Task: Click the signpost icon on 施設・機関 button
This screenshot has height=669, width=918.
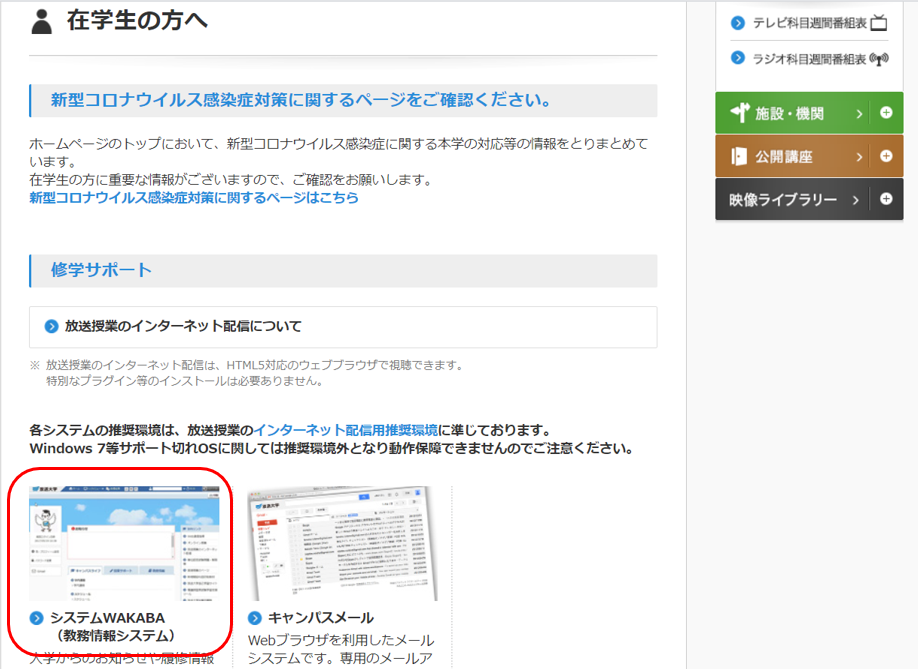Action: (x=740, y=112)
